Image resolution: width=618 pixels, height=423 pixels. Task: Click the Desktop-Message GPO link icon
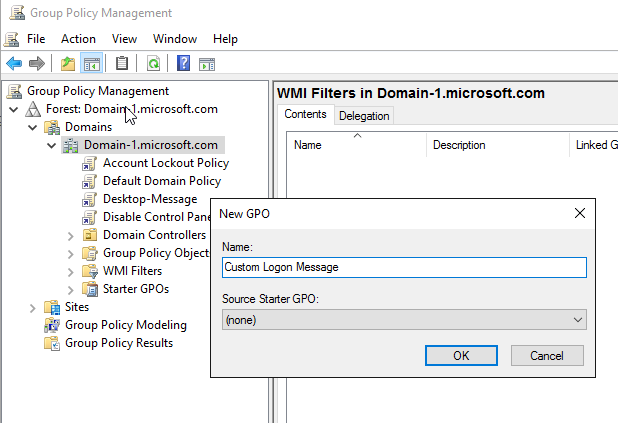point(89,199)
